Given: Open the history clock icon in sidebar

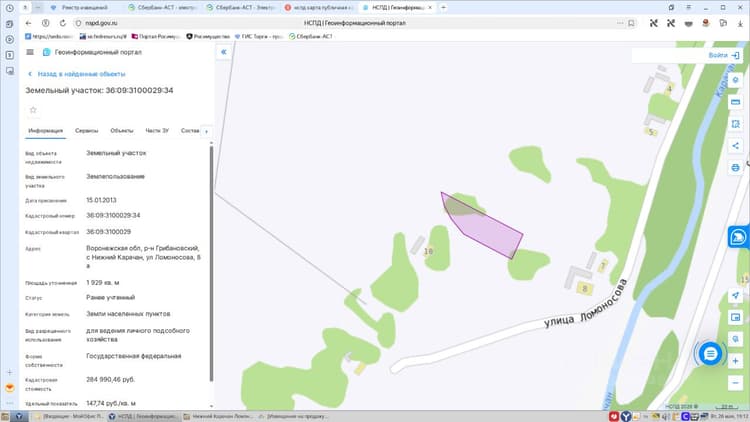Looking at the screenshot, I should tap(10, 8).
